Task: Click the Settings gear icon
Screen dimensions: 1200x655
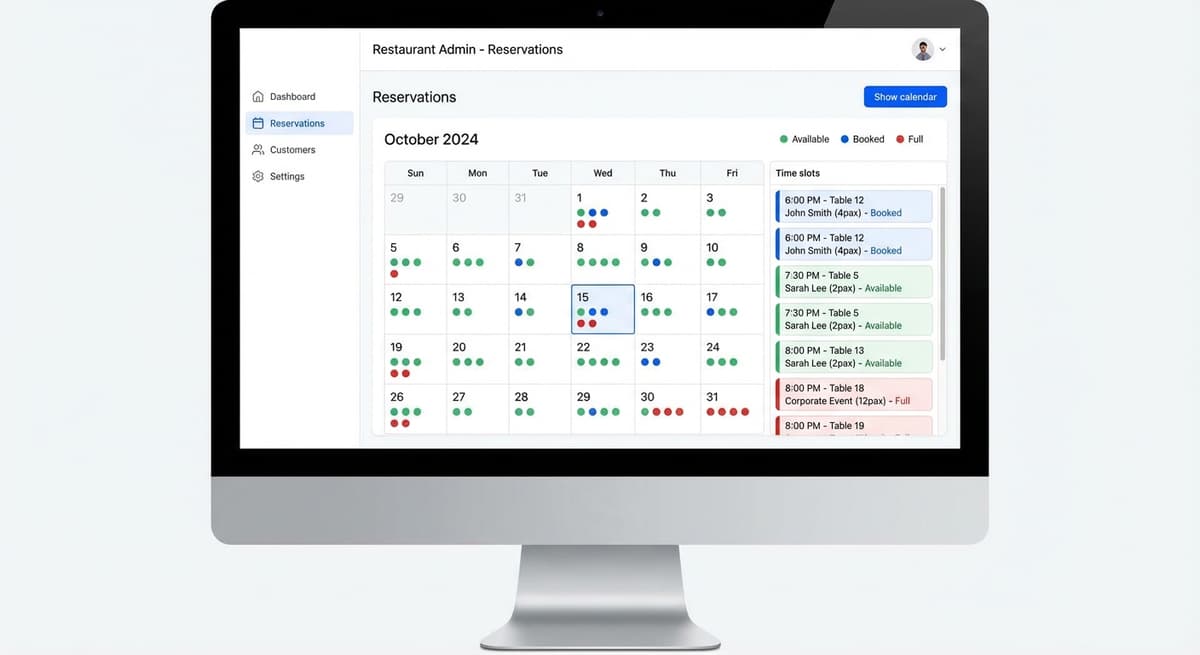Action: (258, 177)
